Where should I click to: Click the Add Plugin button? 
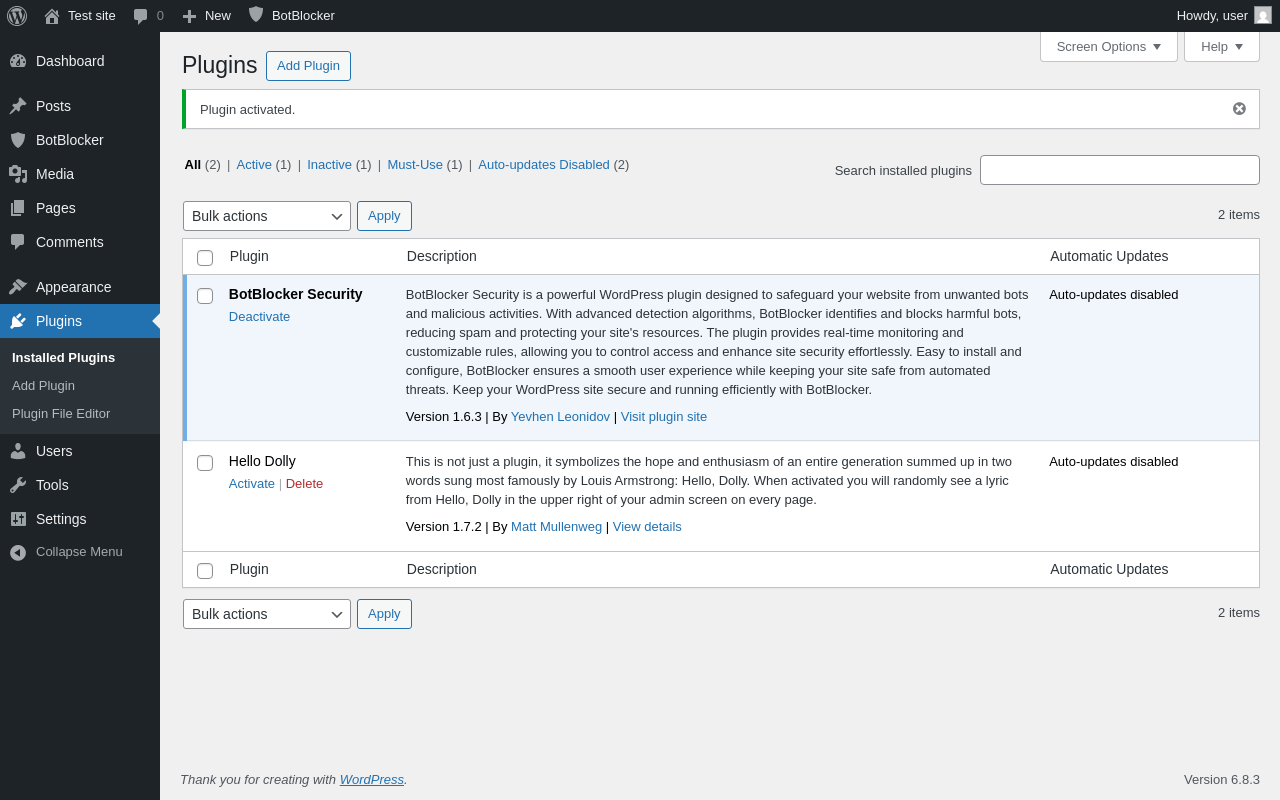(x=308, y=66)
